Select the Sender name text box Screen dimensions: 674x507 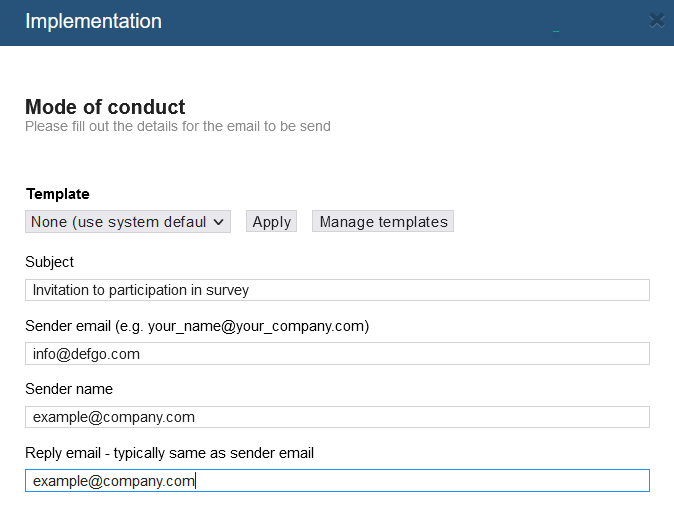[x=337, y=417]
